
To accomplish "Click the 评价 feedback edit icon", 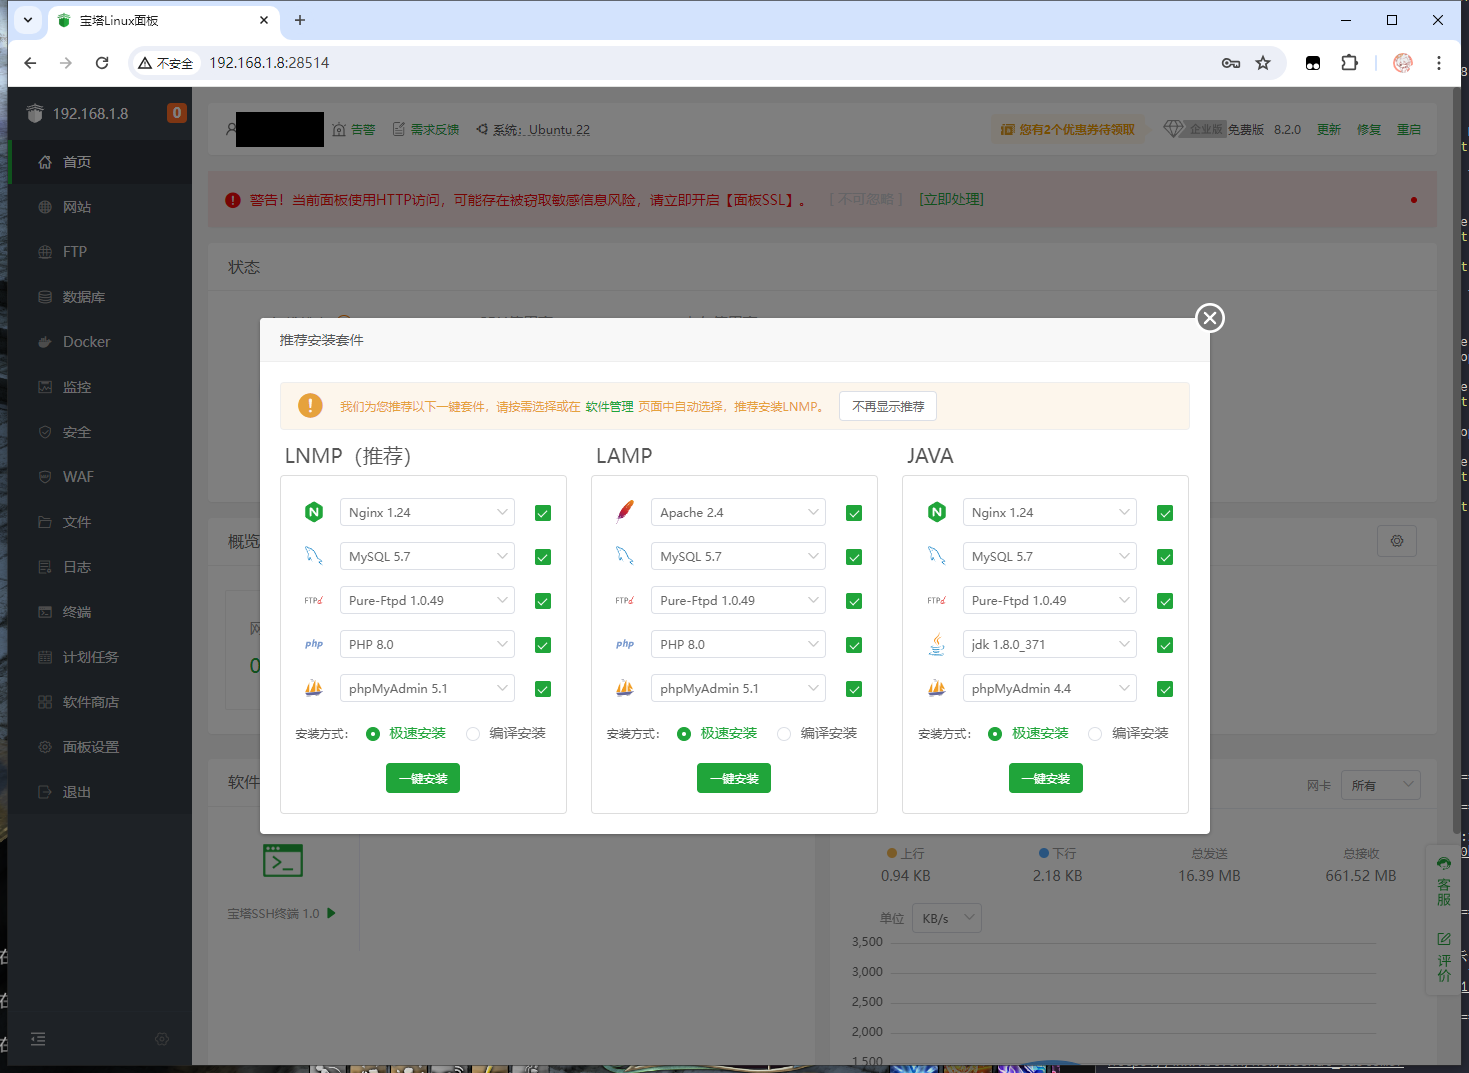I will (x=1444, y=957).
